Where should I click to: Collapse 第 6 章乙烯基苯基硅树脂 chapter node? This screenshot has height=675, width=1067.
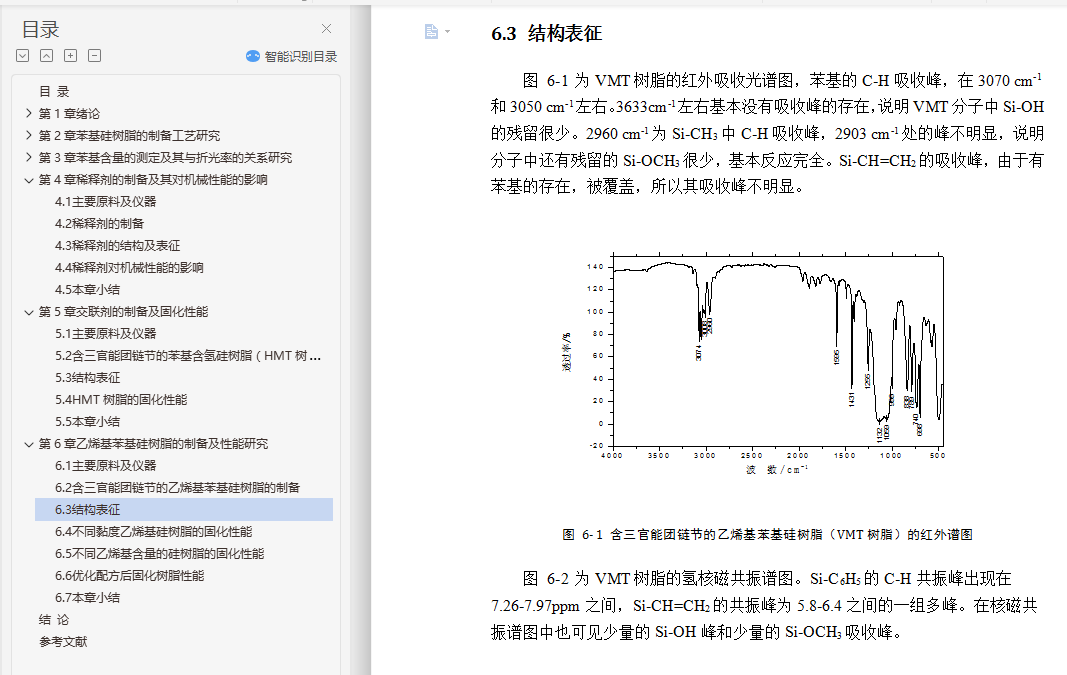click(29, 444)
